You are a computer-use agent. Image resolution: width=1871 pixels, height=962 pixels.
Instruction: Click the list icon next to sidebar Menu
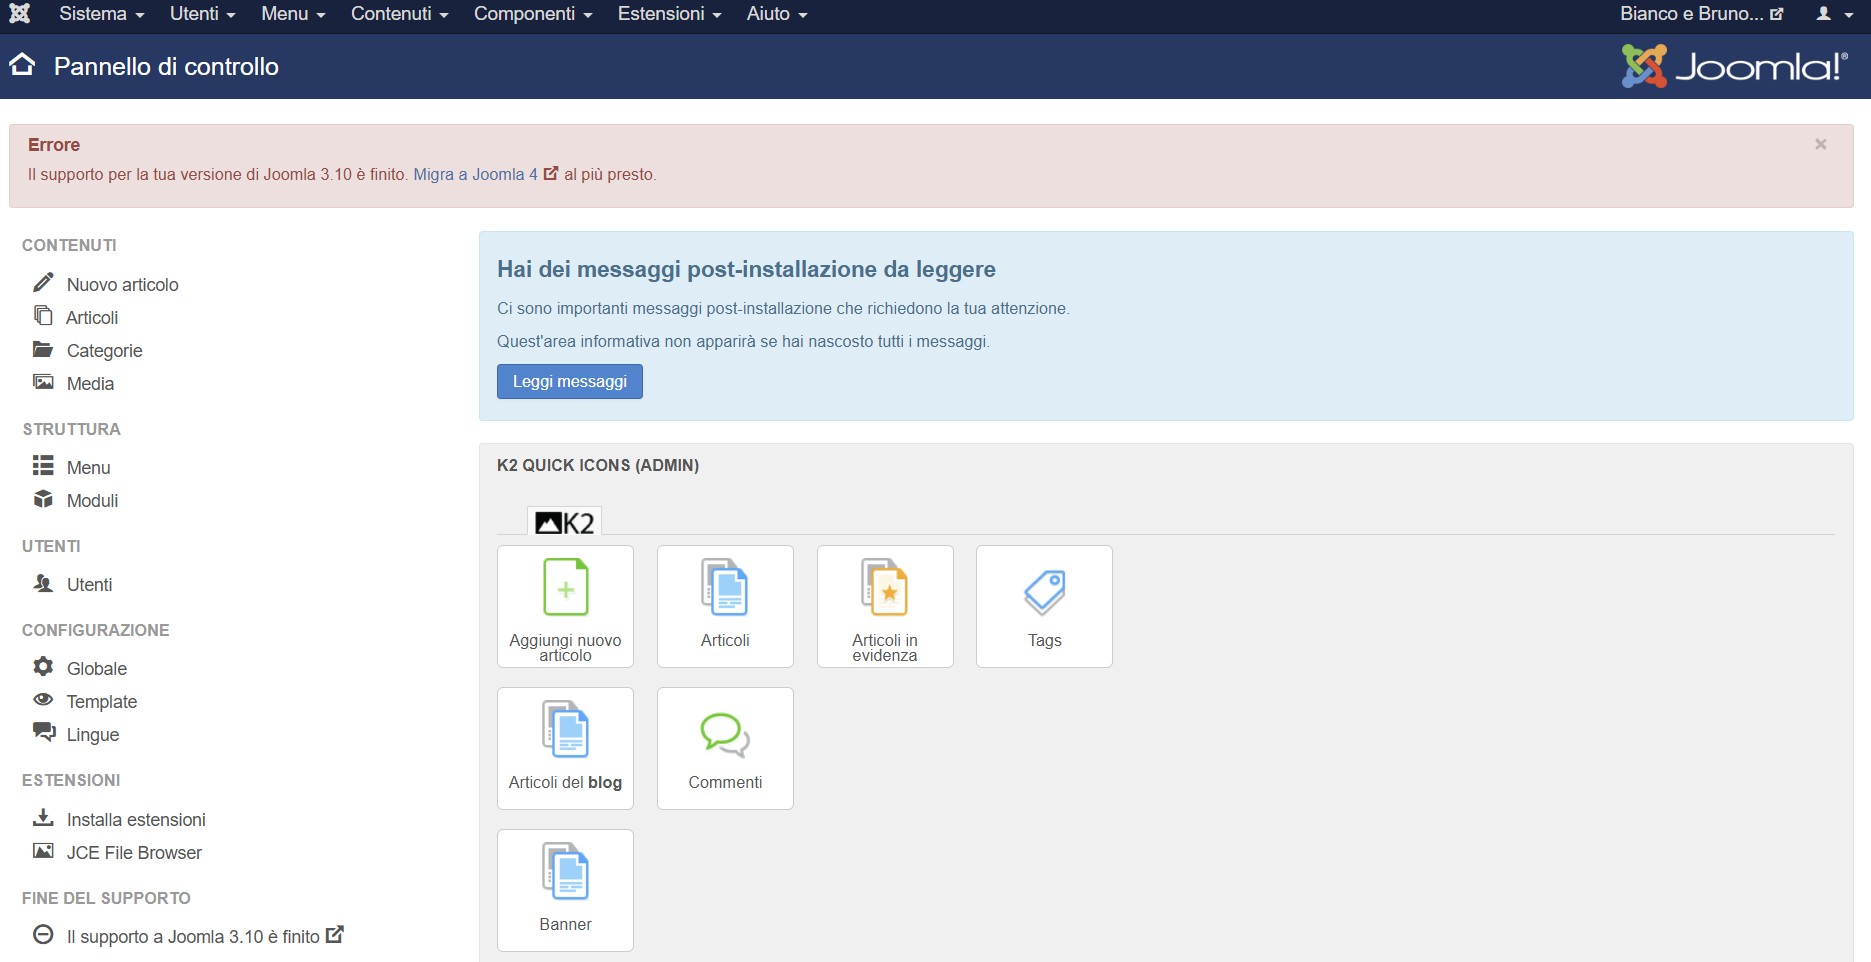click(43, 466)
